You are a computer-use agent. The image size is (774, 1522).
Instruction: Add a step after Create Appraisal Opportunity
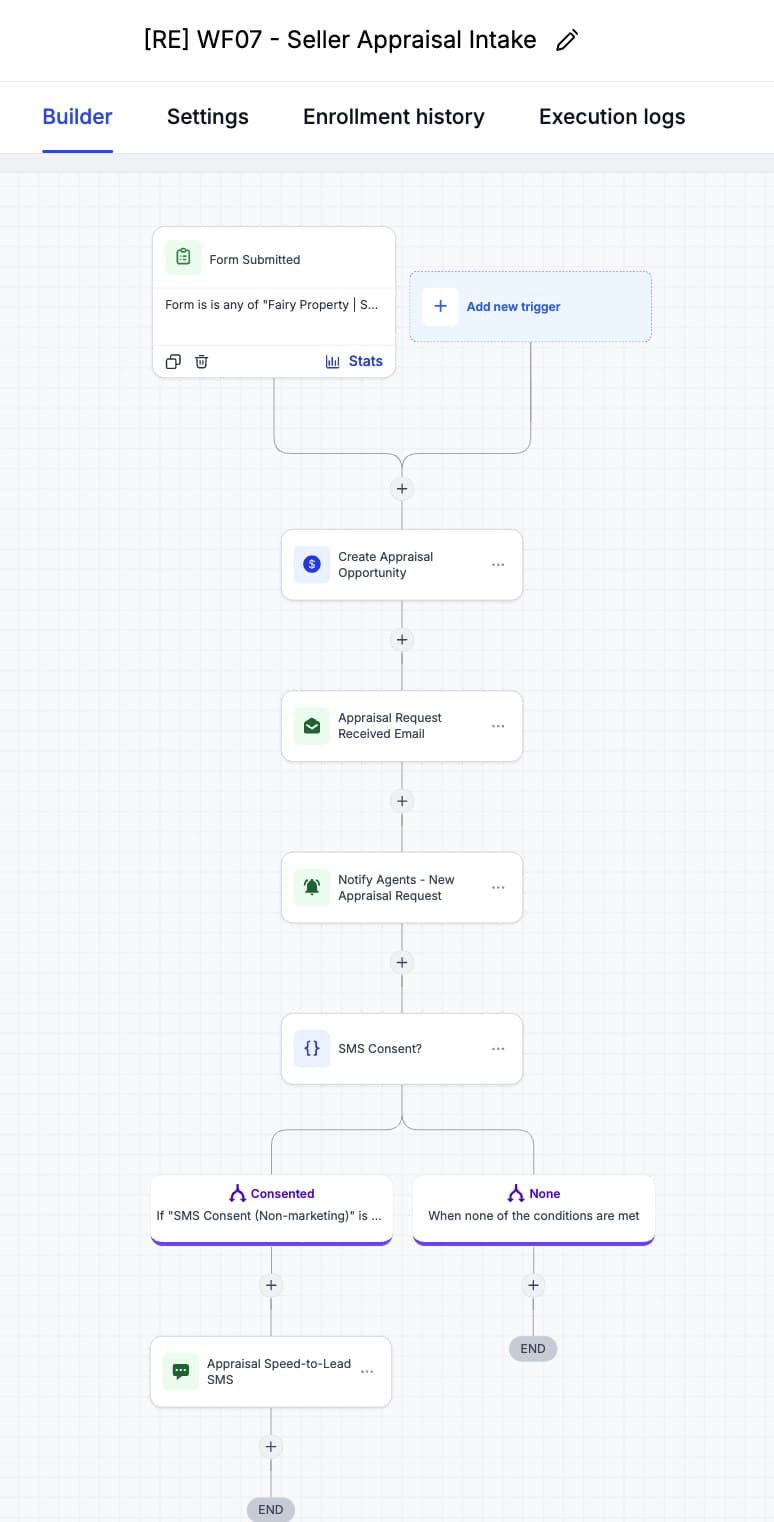(x=402, y=639)
